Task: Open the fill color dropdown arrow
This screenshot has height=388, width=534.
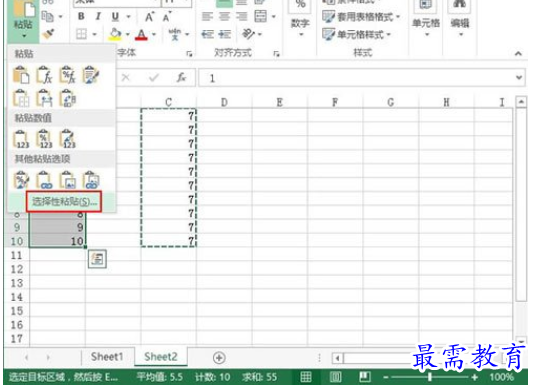Action: point(127,34)
